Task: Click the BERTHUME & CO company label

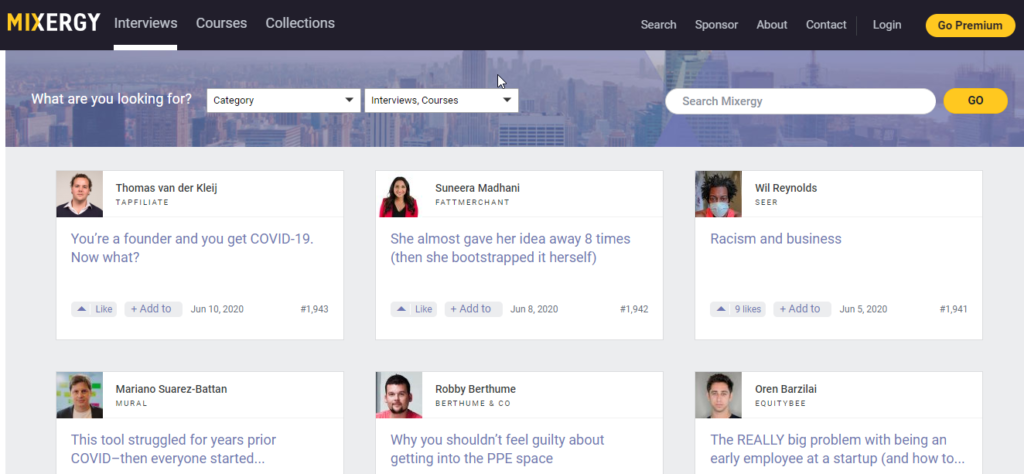Action: [x=475, y=403]
